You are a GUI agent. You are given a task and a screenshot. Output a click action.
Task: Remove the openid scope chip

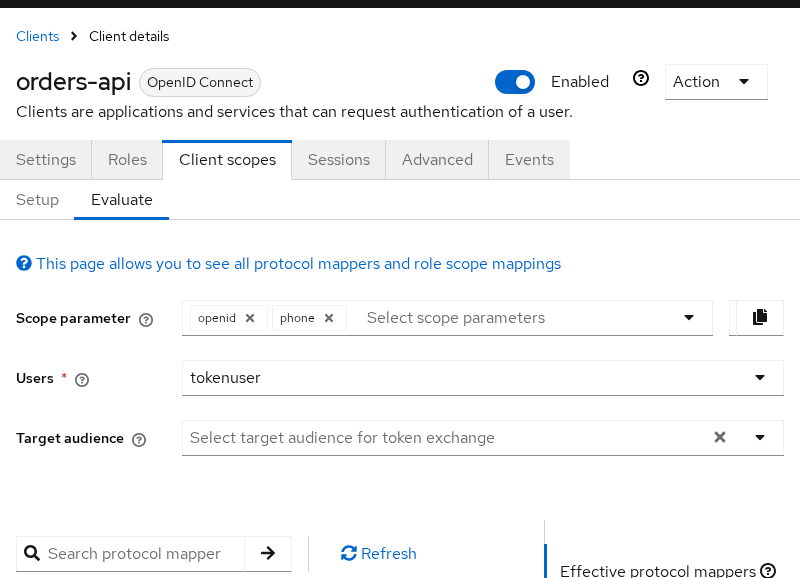coord(250,318)
